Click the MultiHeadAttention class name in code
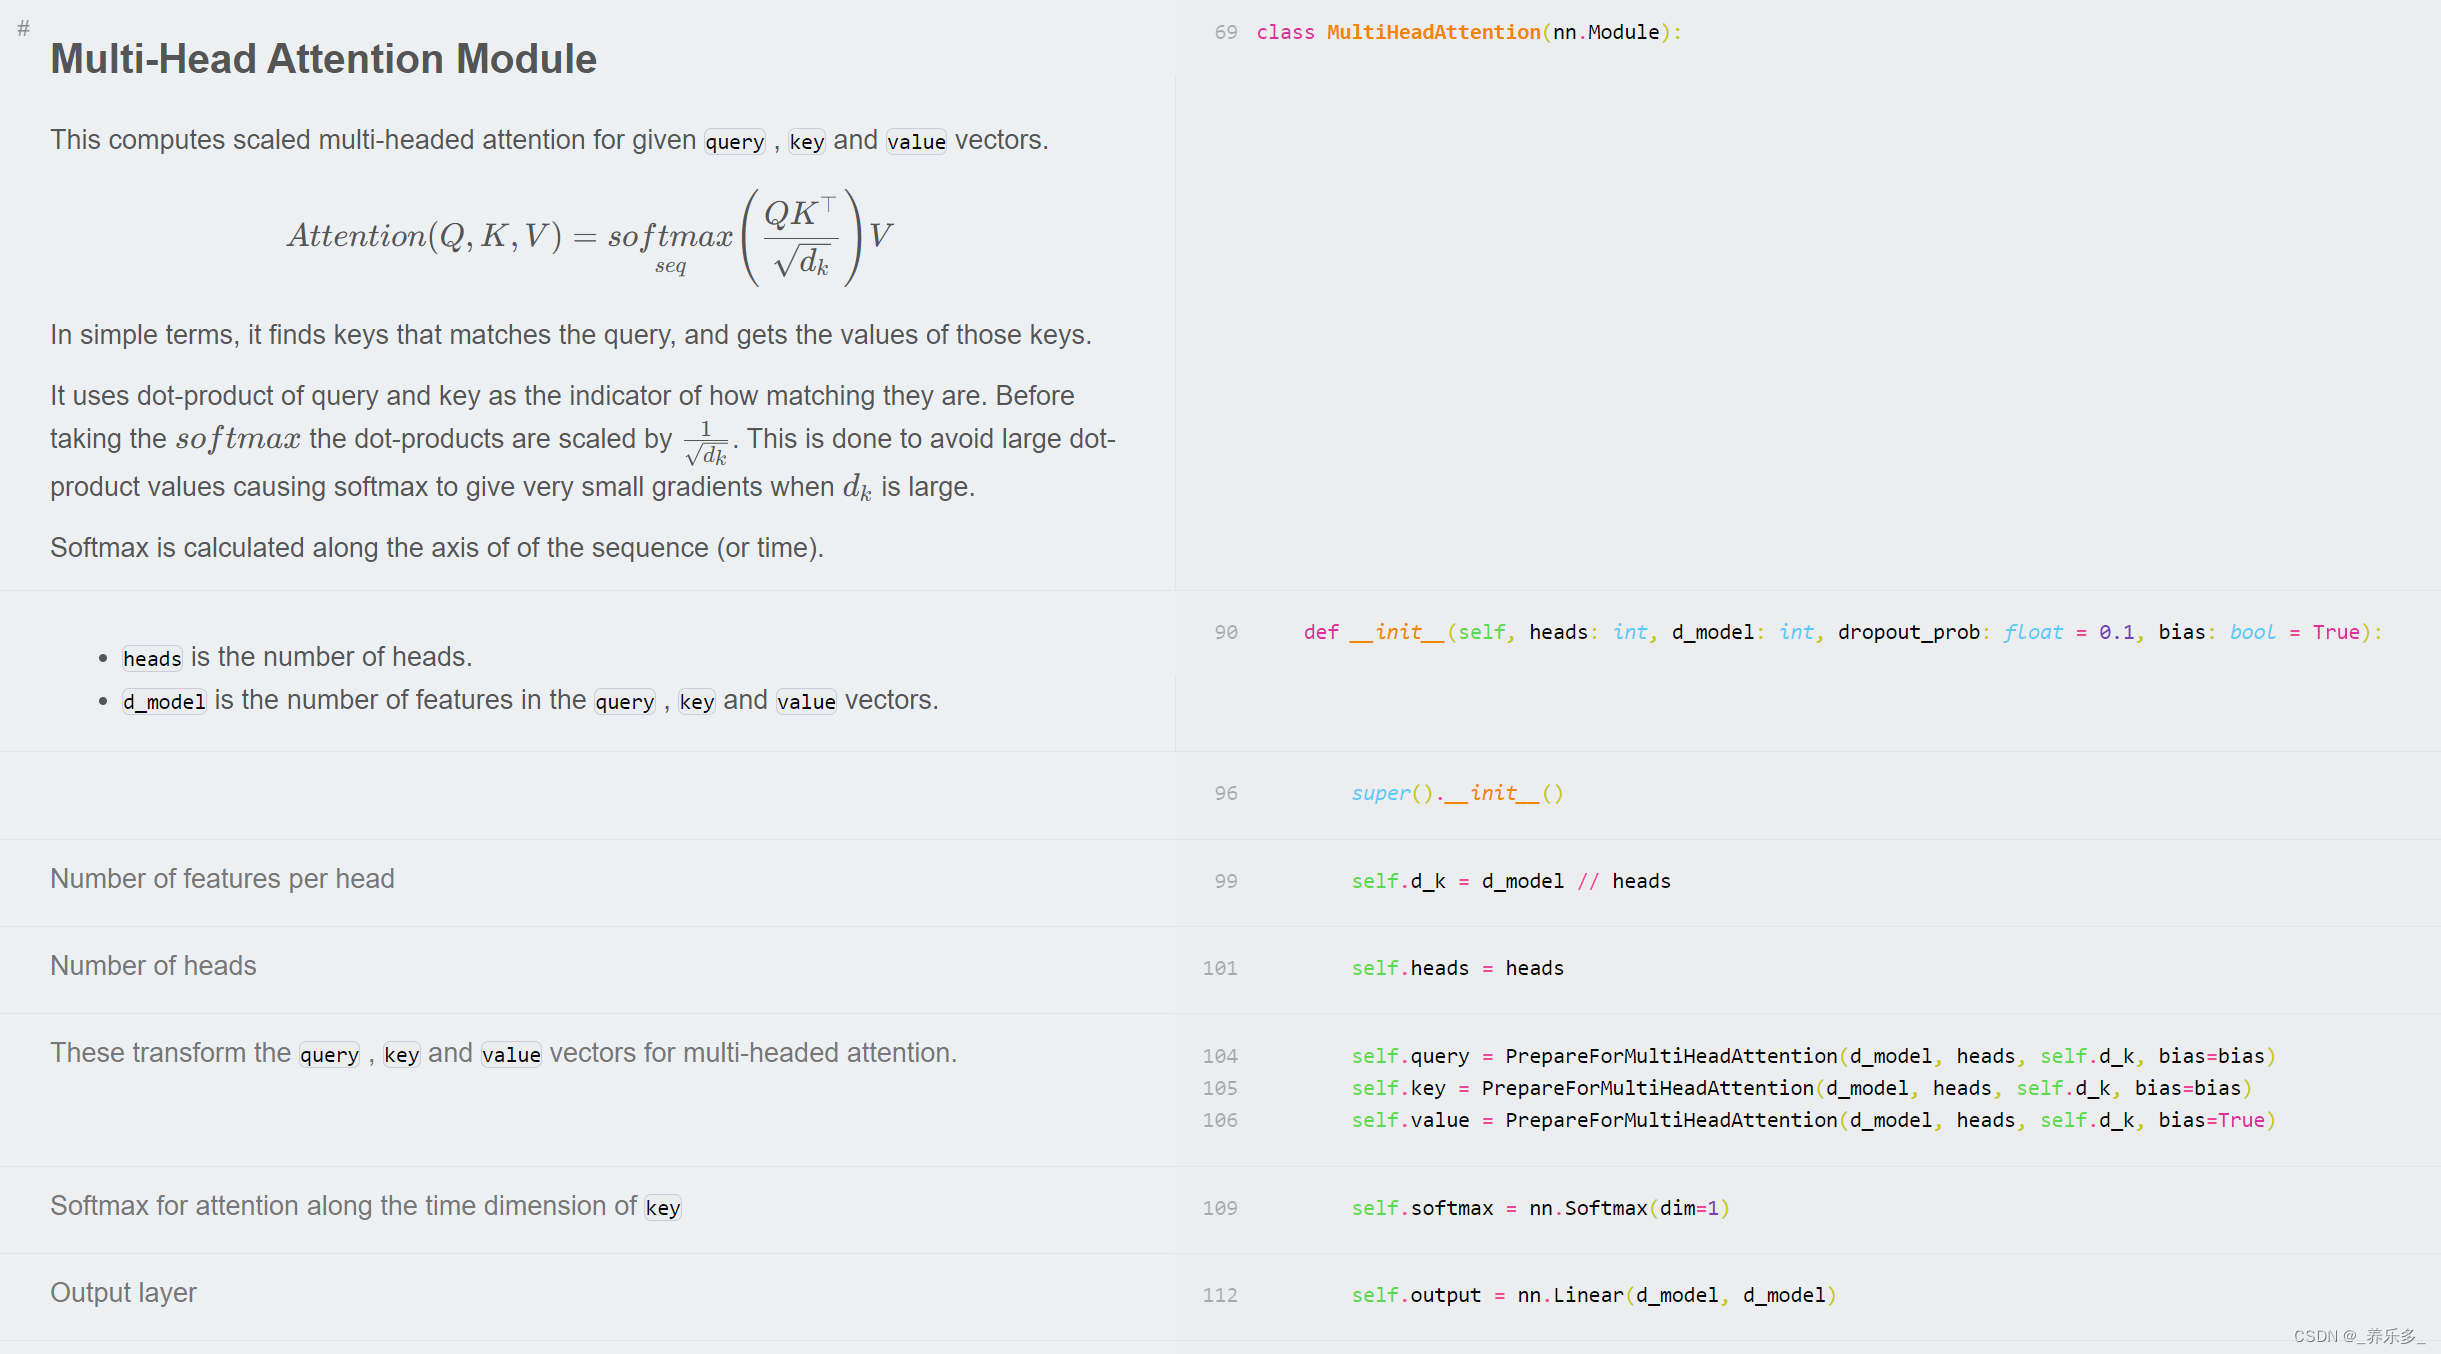 click(1432, 33)
